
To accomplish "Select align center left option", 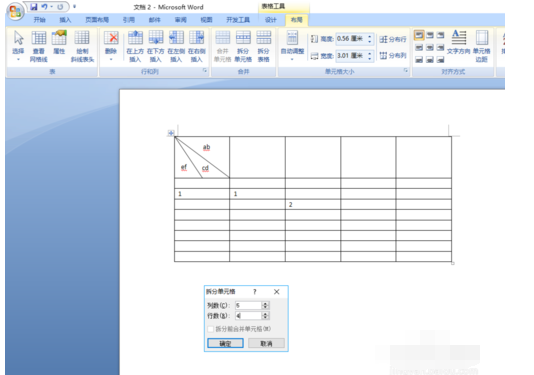I will (x=419, y=48).
